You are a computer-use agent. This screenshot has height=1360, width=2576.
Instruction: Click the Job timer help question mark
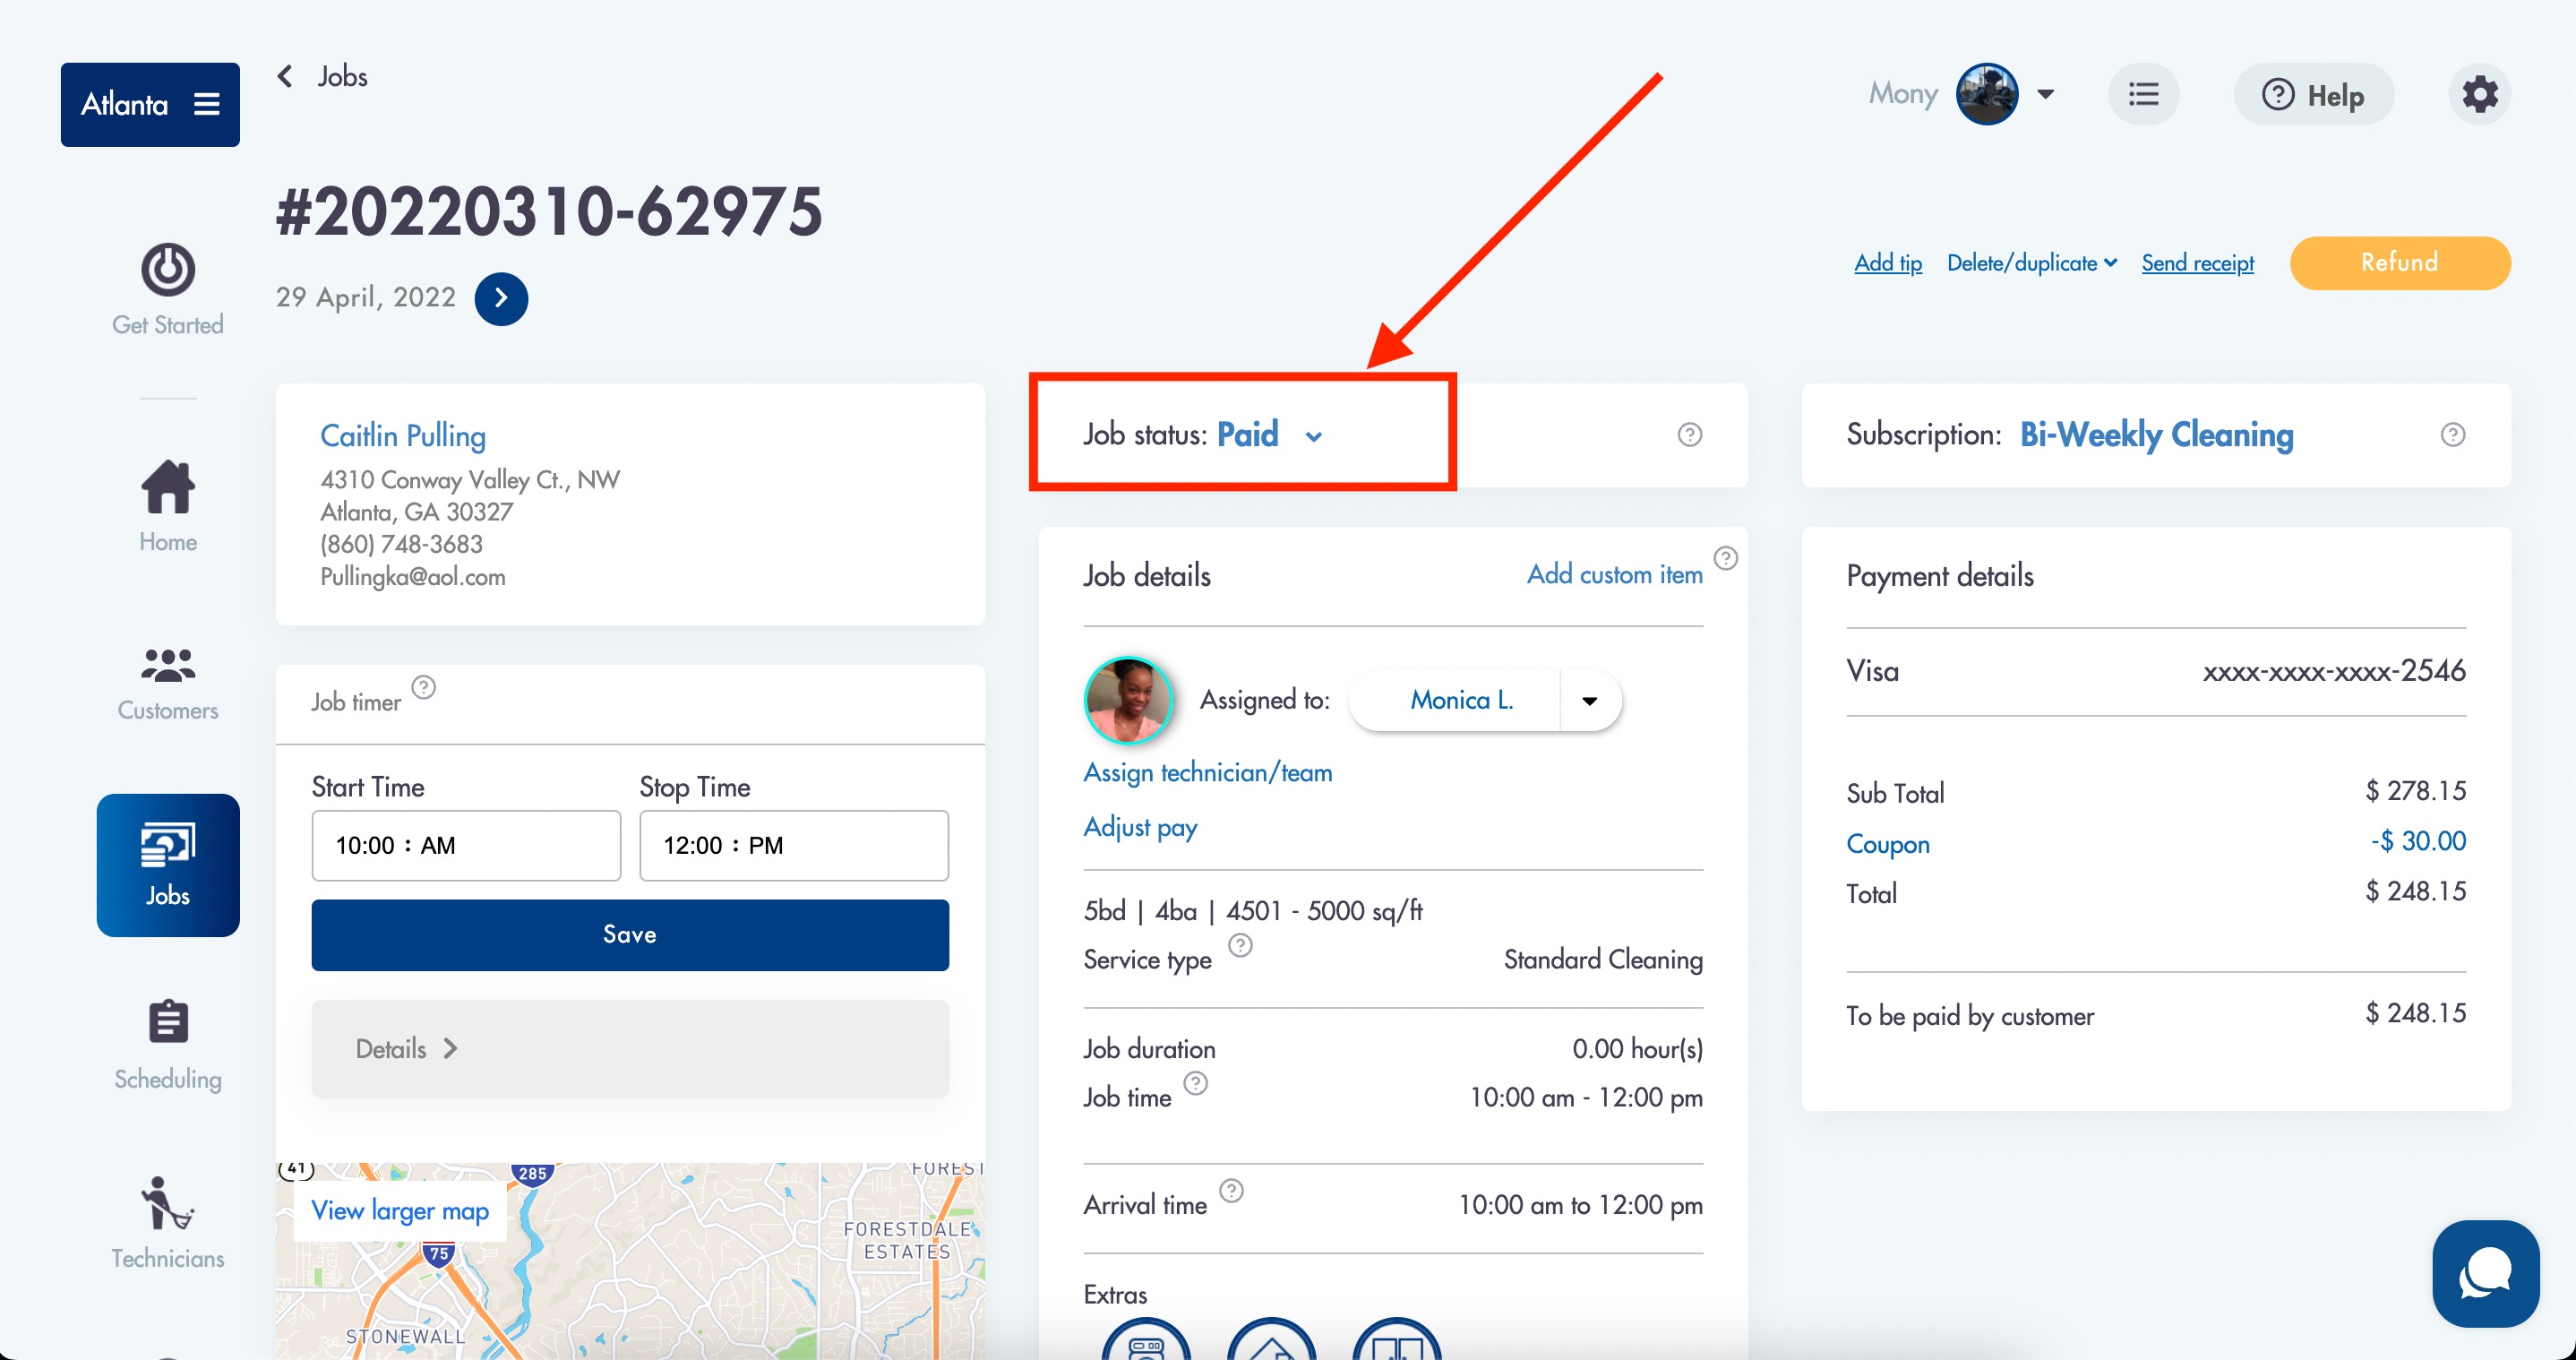[x=424, y=687]
